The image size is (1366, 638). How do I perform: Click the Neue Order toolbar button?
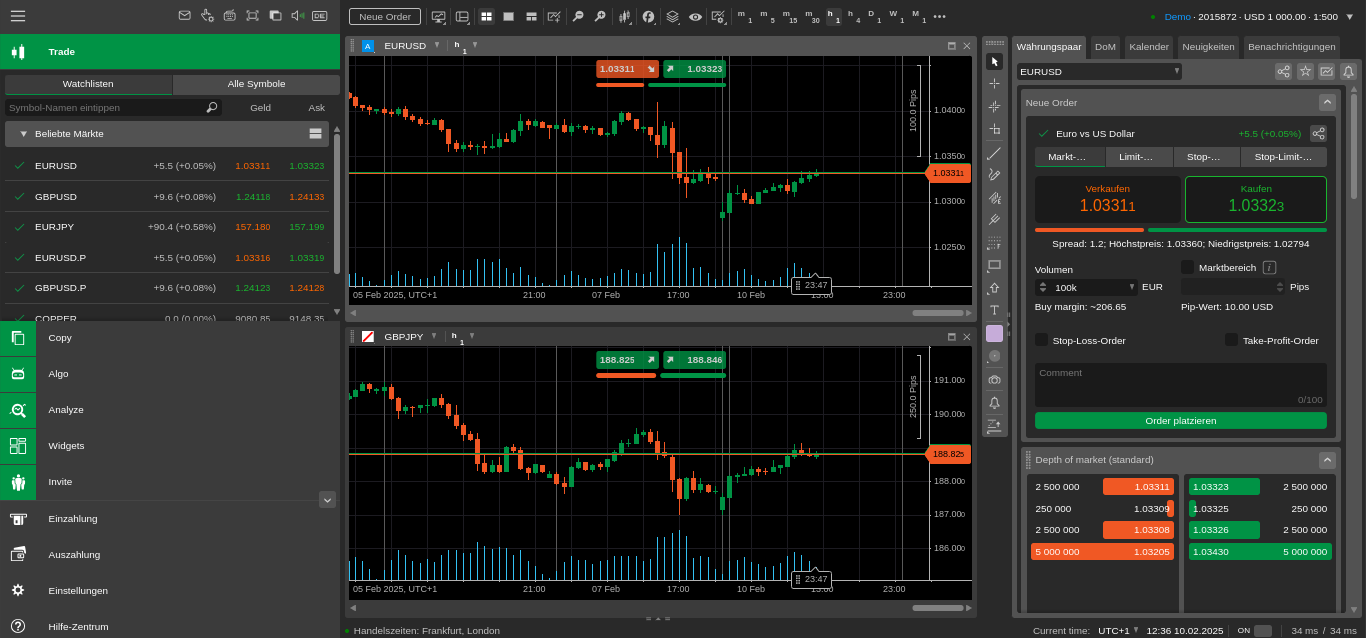coord(385,16)
